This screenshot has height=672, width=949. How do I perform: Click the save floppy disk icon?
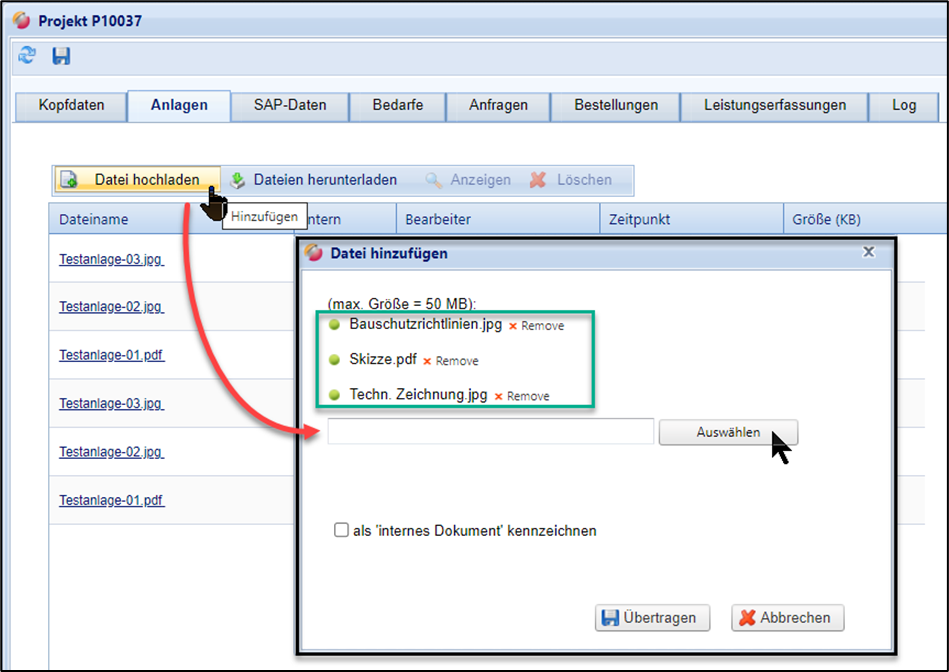[x=61, y=56]
